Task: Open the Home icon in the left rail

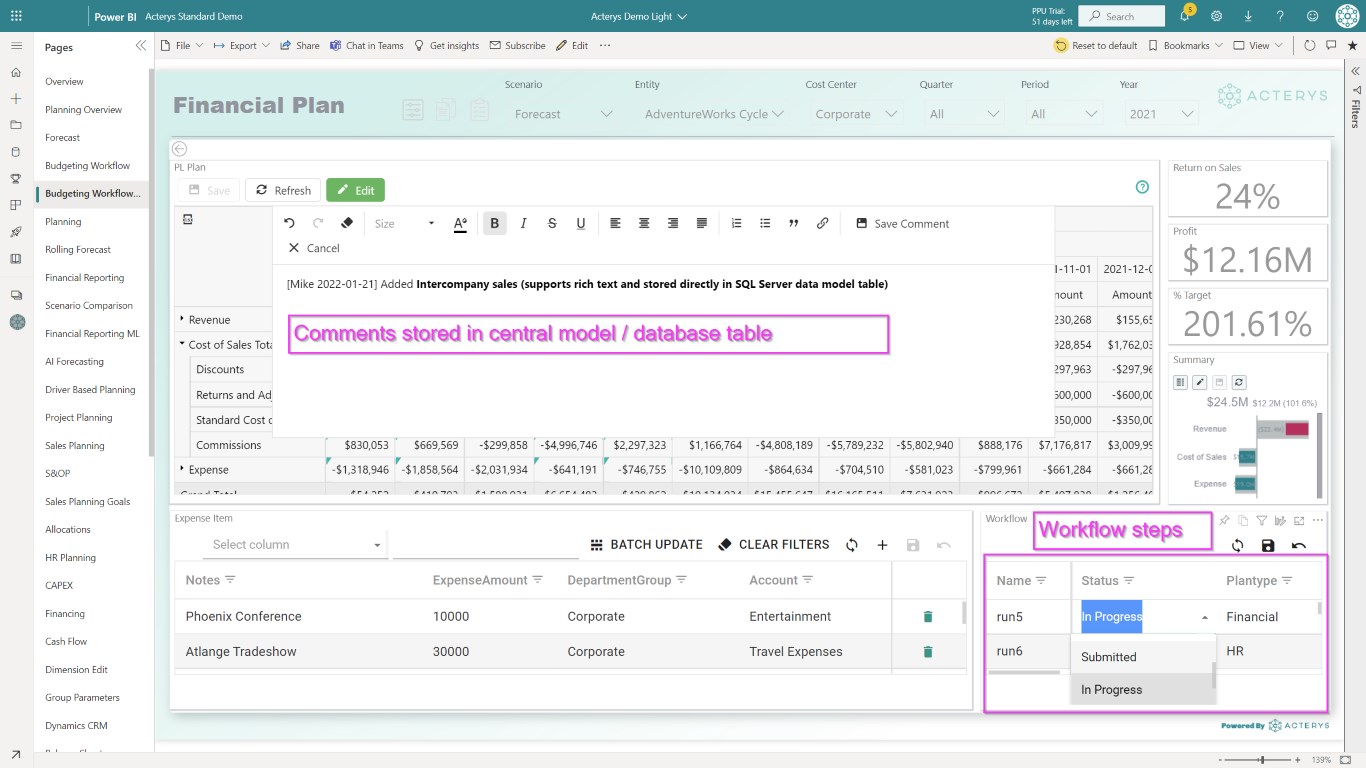Action: [x=16, y=72]
